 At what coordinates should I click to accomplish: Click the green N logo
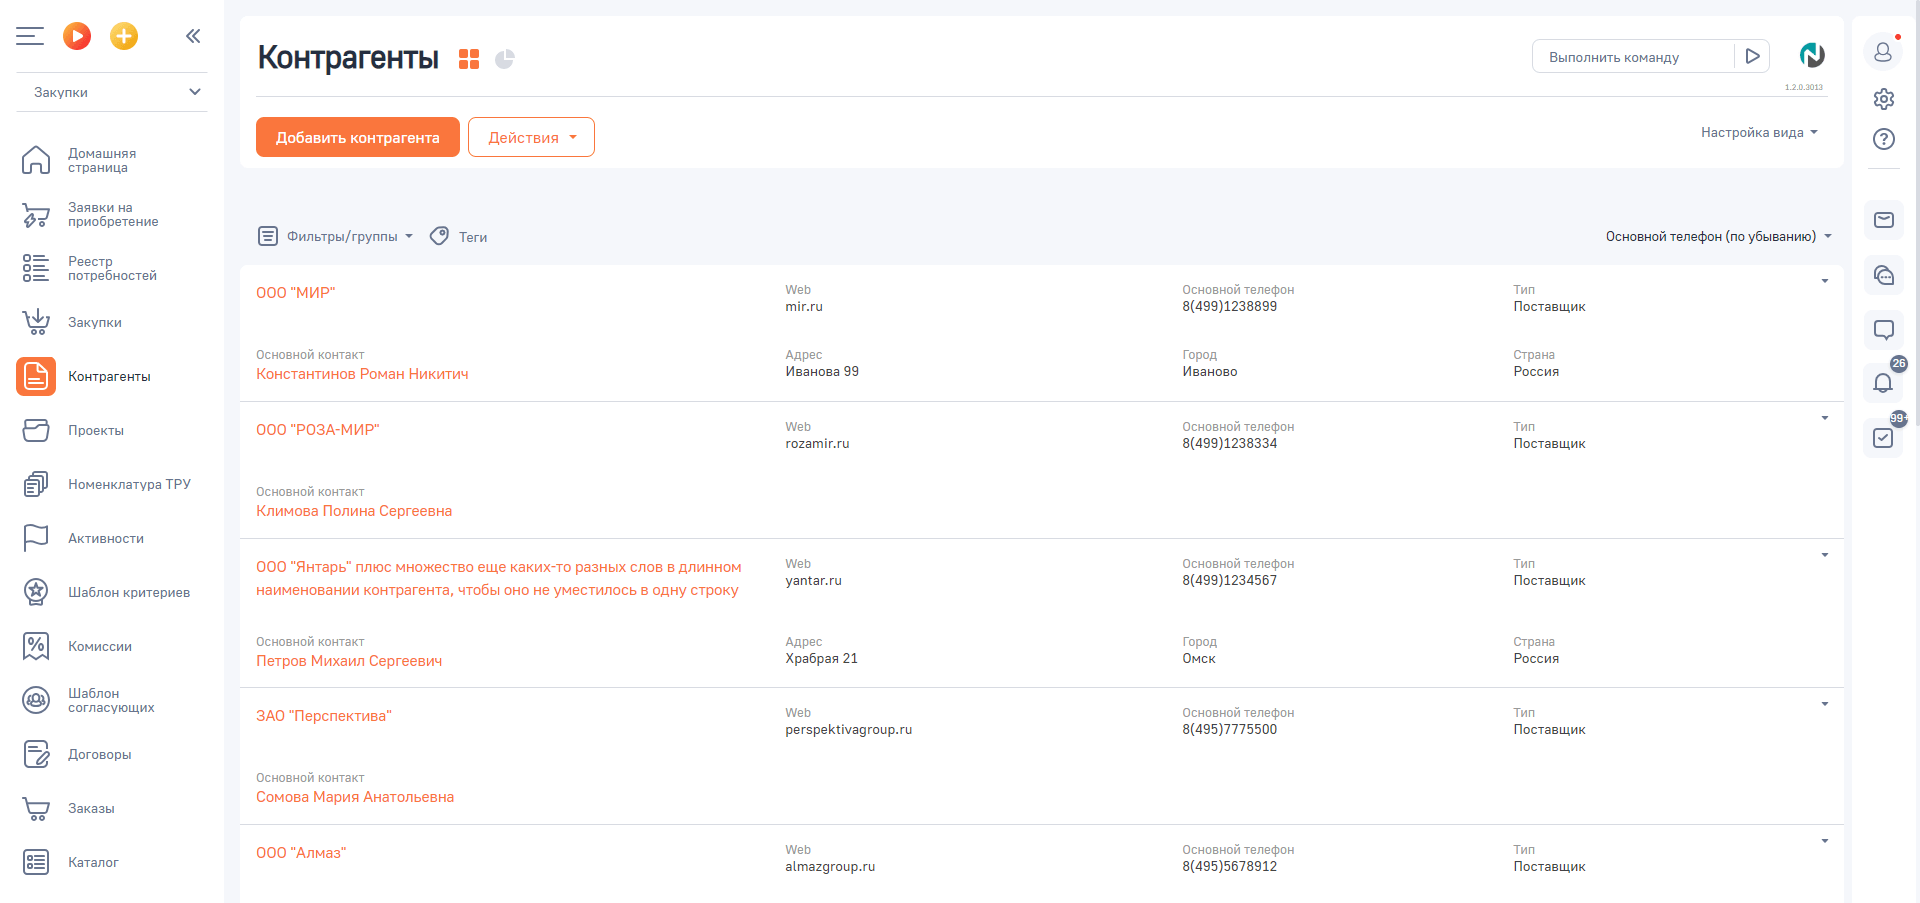1812,56
